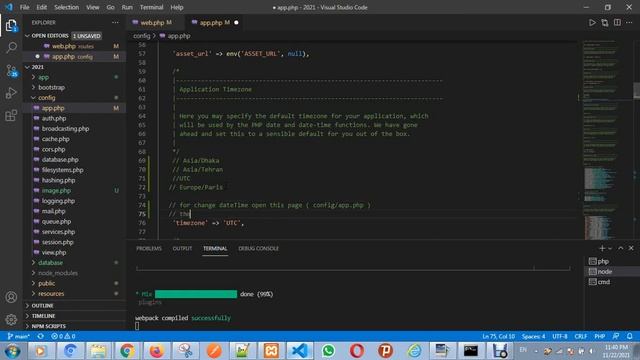Open the Help menu
Screen dimensions: 640x360
click(x=177, y=7)
